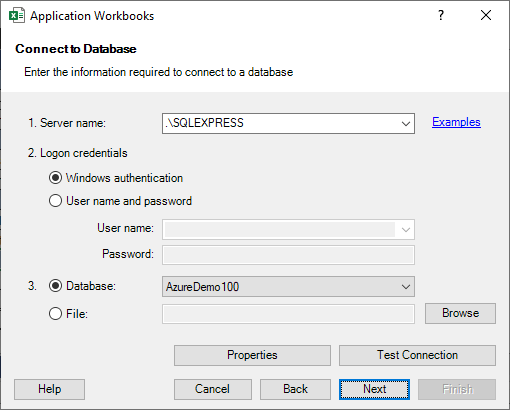This screenshot has height=410, width=510.
Task: Open the AzureDemo100 database dropdown
Action: coord(288,286)
